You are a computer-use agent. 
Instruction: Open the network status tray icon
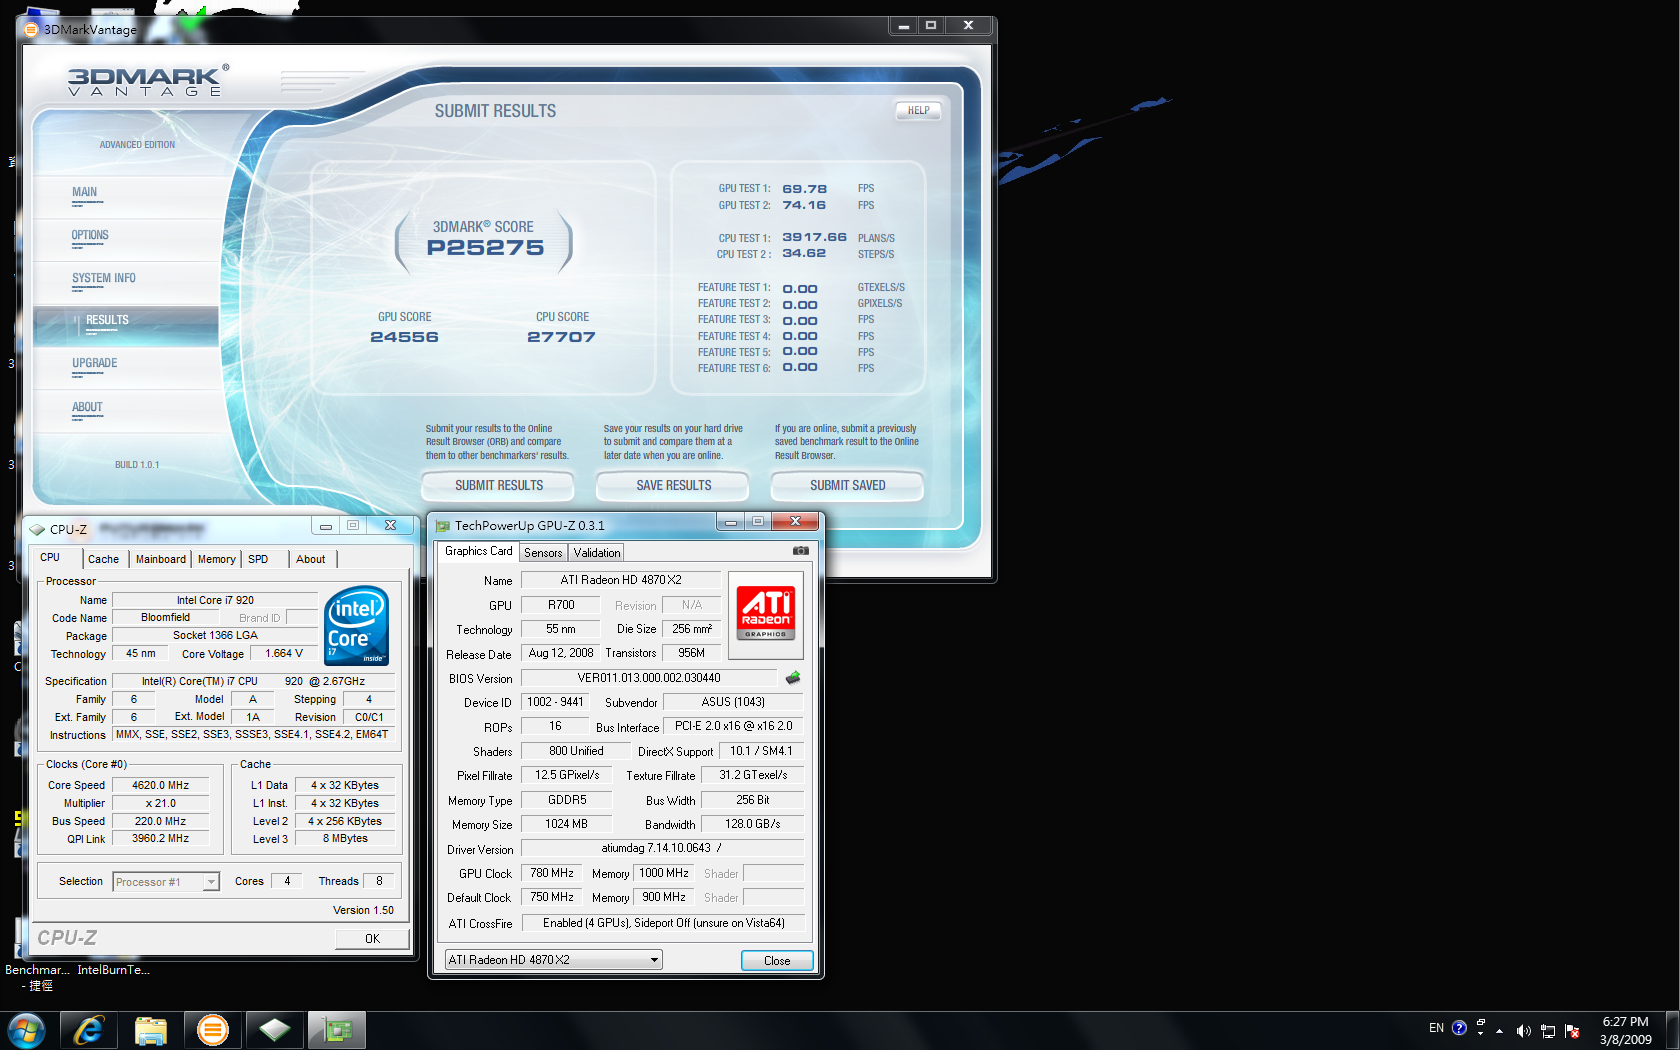pos(1548,1030)
